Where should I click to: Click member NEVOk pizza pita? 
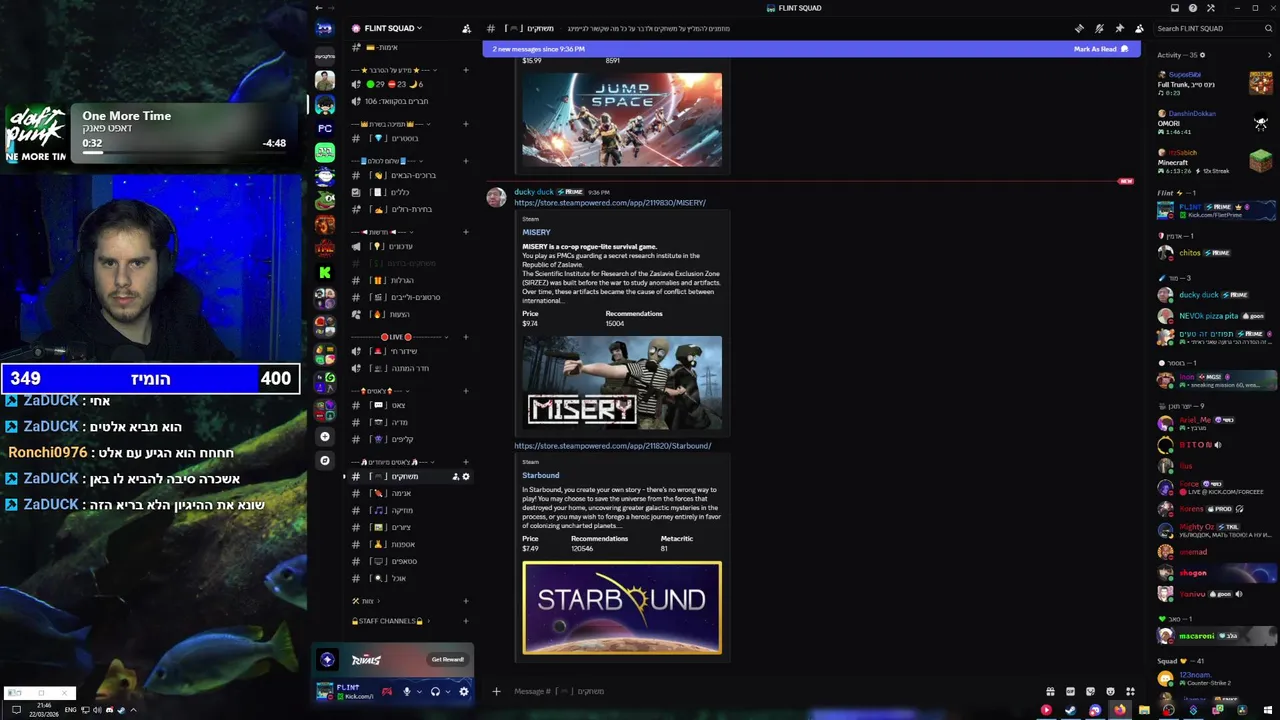point(1215,315)
